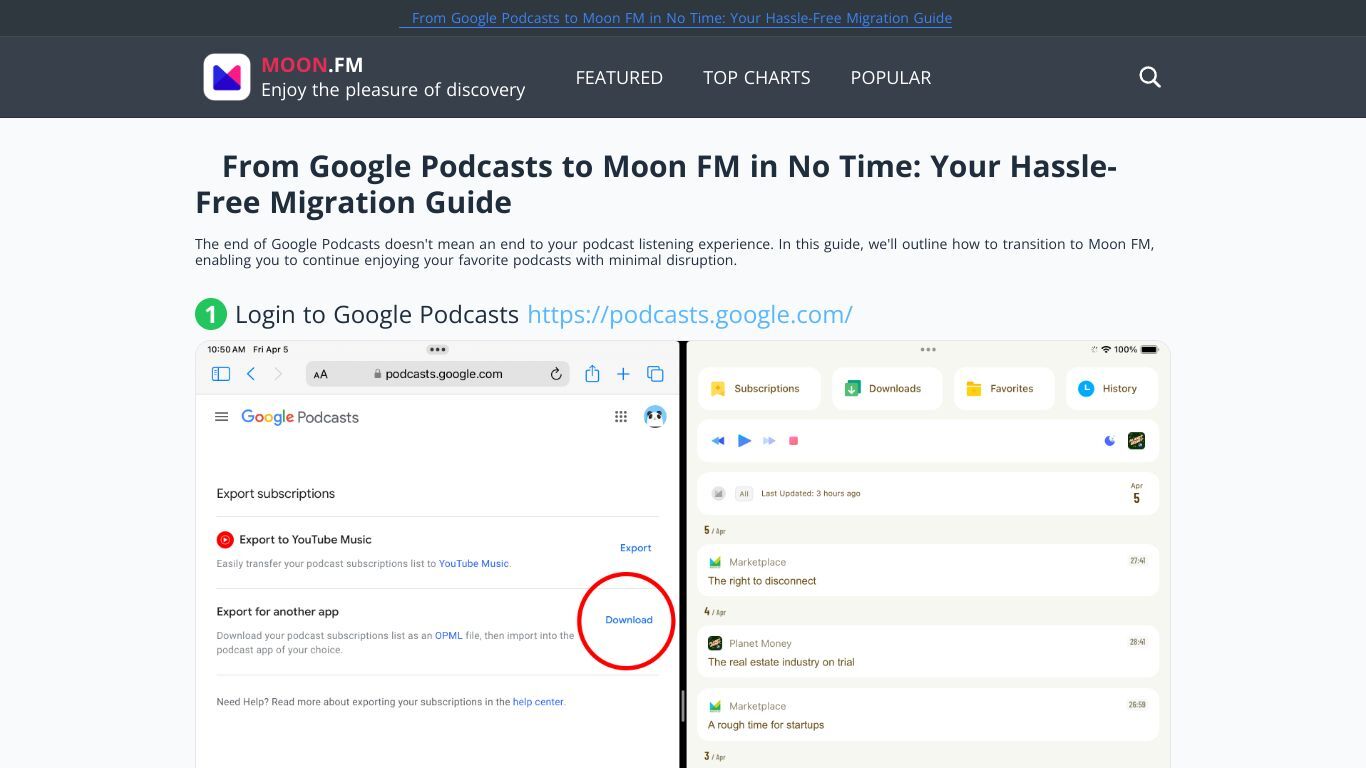This screenshot has height=768, width=1366.
Task: Click the Safari back arrow
Action: (x=251, y=374)
